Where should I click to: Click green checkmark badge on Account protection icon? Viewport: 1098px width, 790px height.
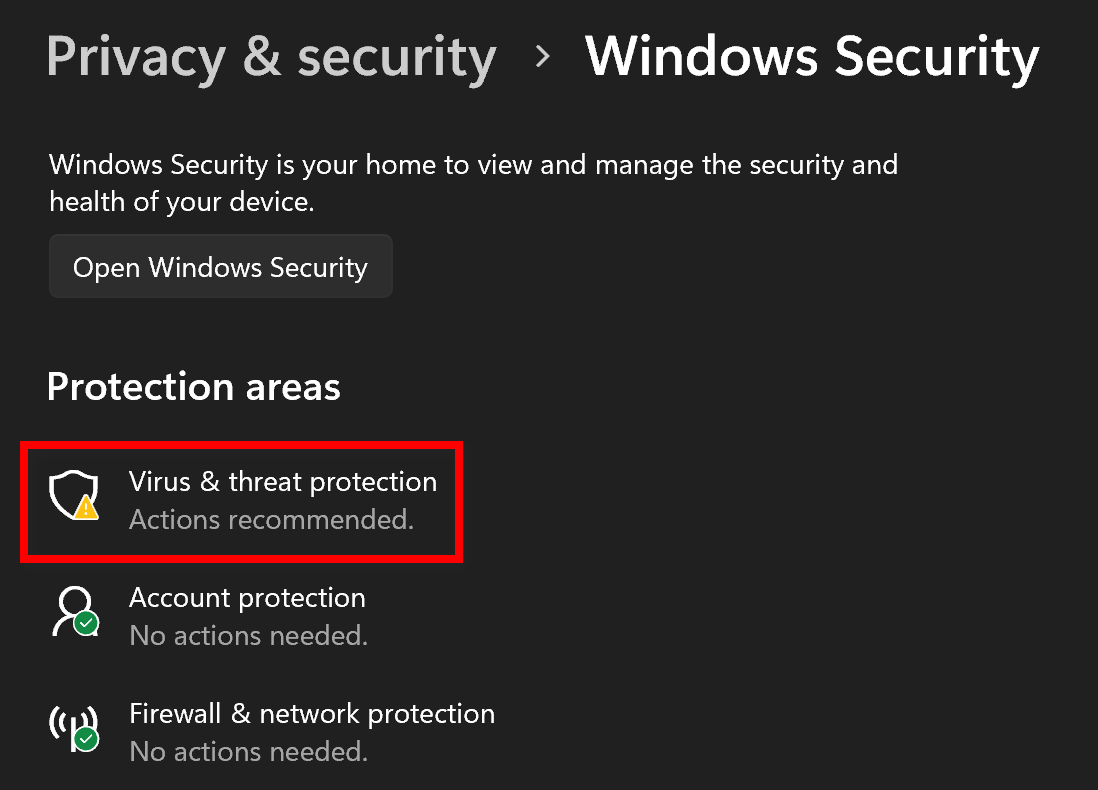(87, 624)
